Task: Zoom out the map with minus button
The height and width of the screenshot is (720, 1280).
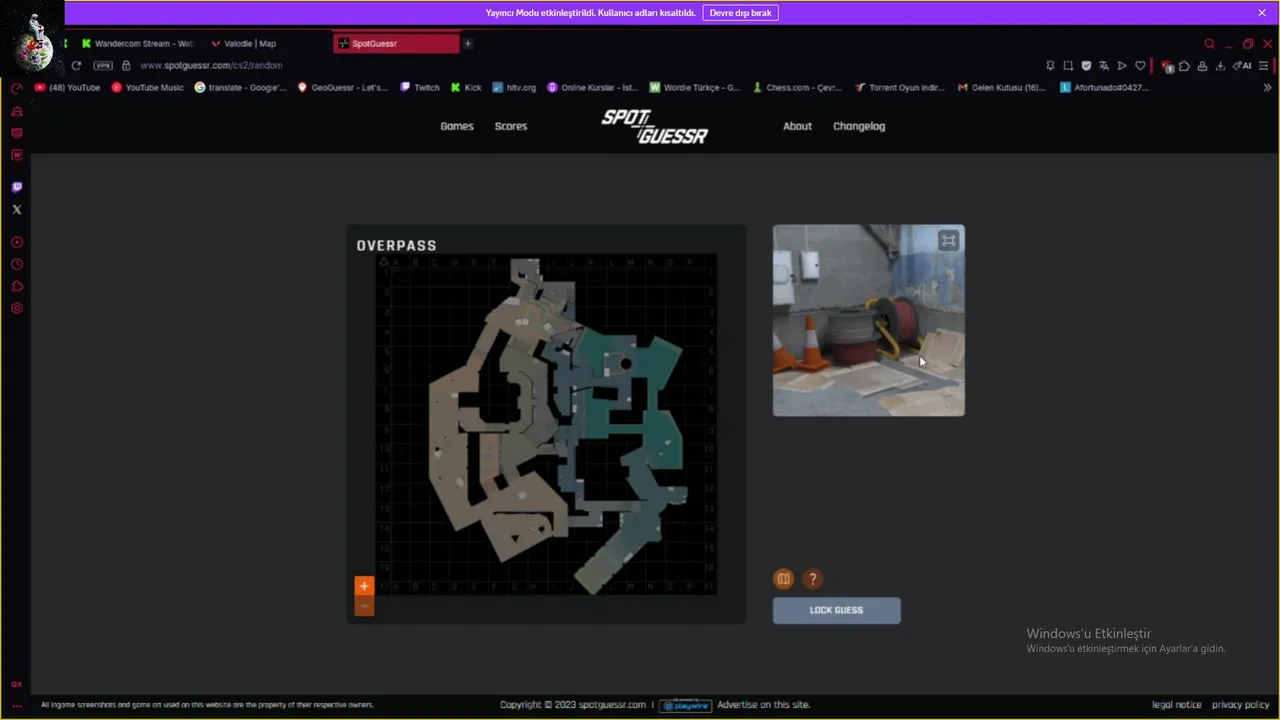Action: pos(364,607)
